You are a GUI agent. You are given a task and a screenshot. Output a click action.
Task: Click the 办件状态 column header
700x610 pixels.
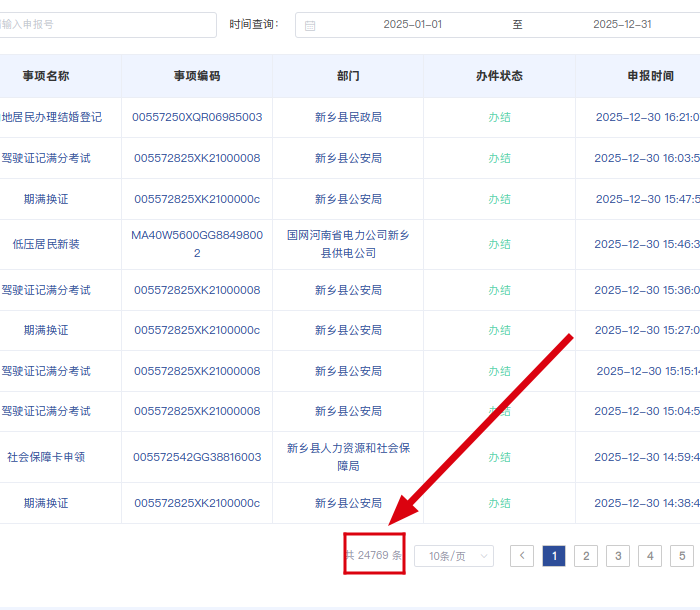pos(499,76)
